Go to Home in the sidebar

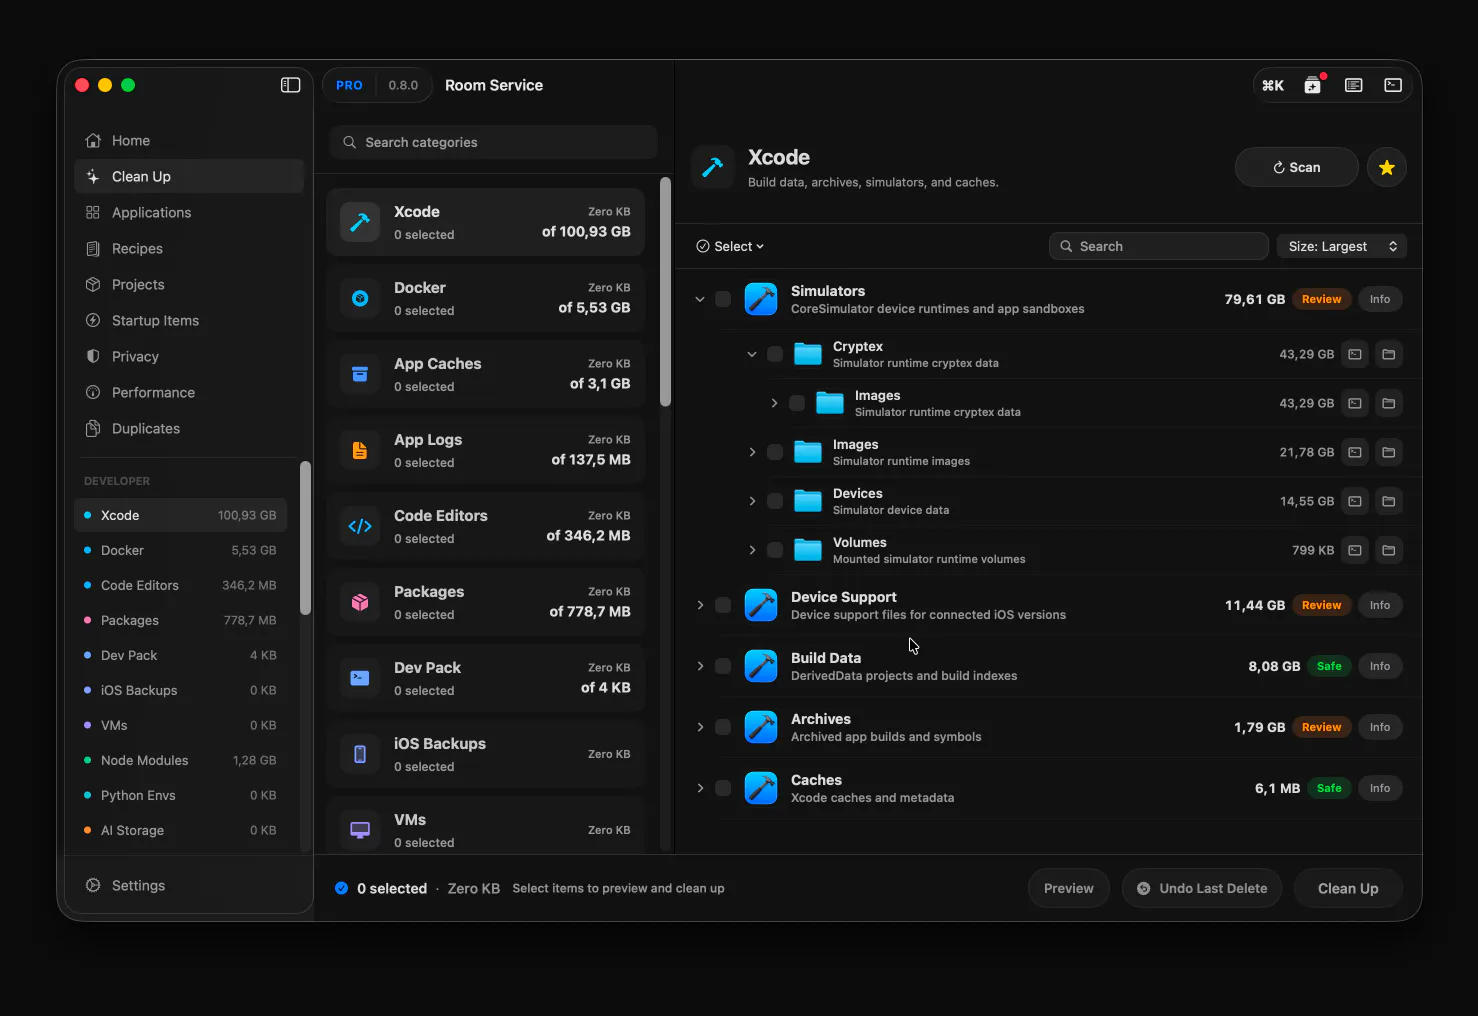pos(189,141)
